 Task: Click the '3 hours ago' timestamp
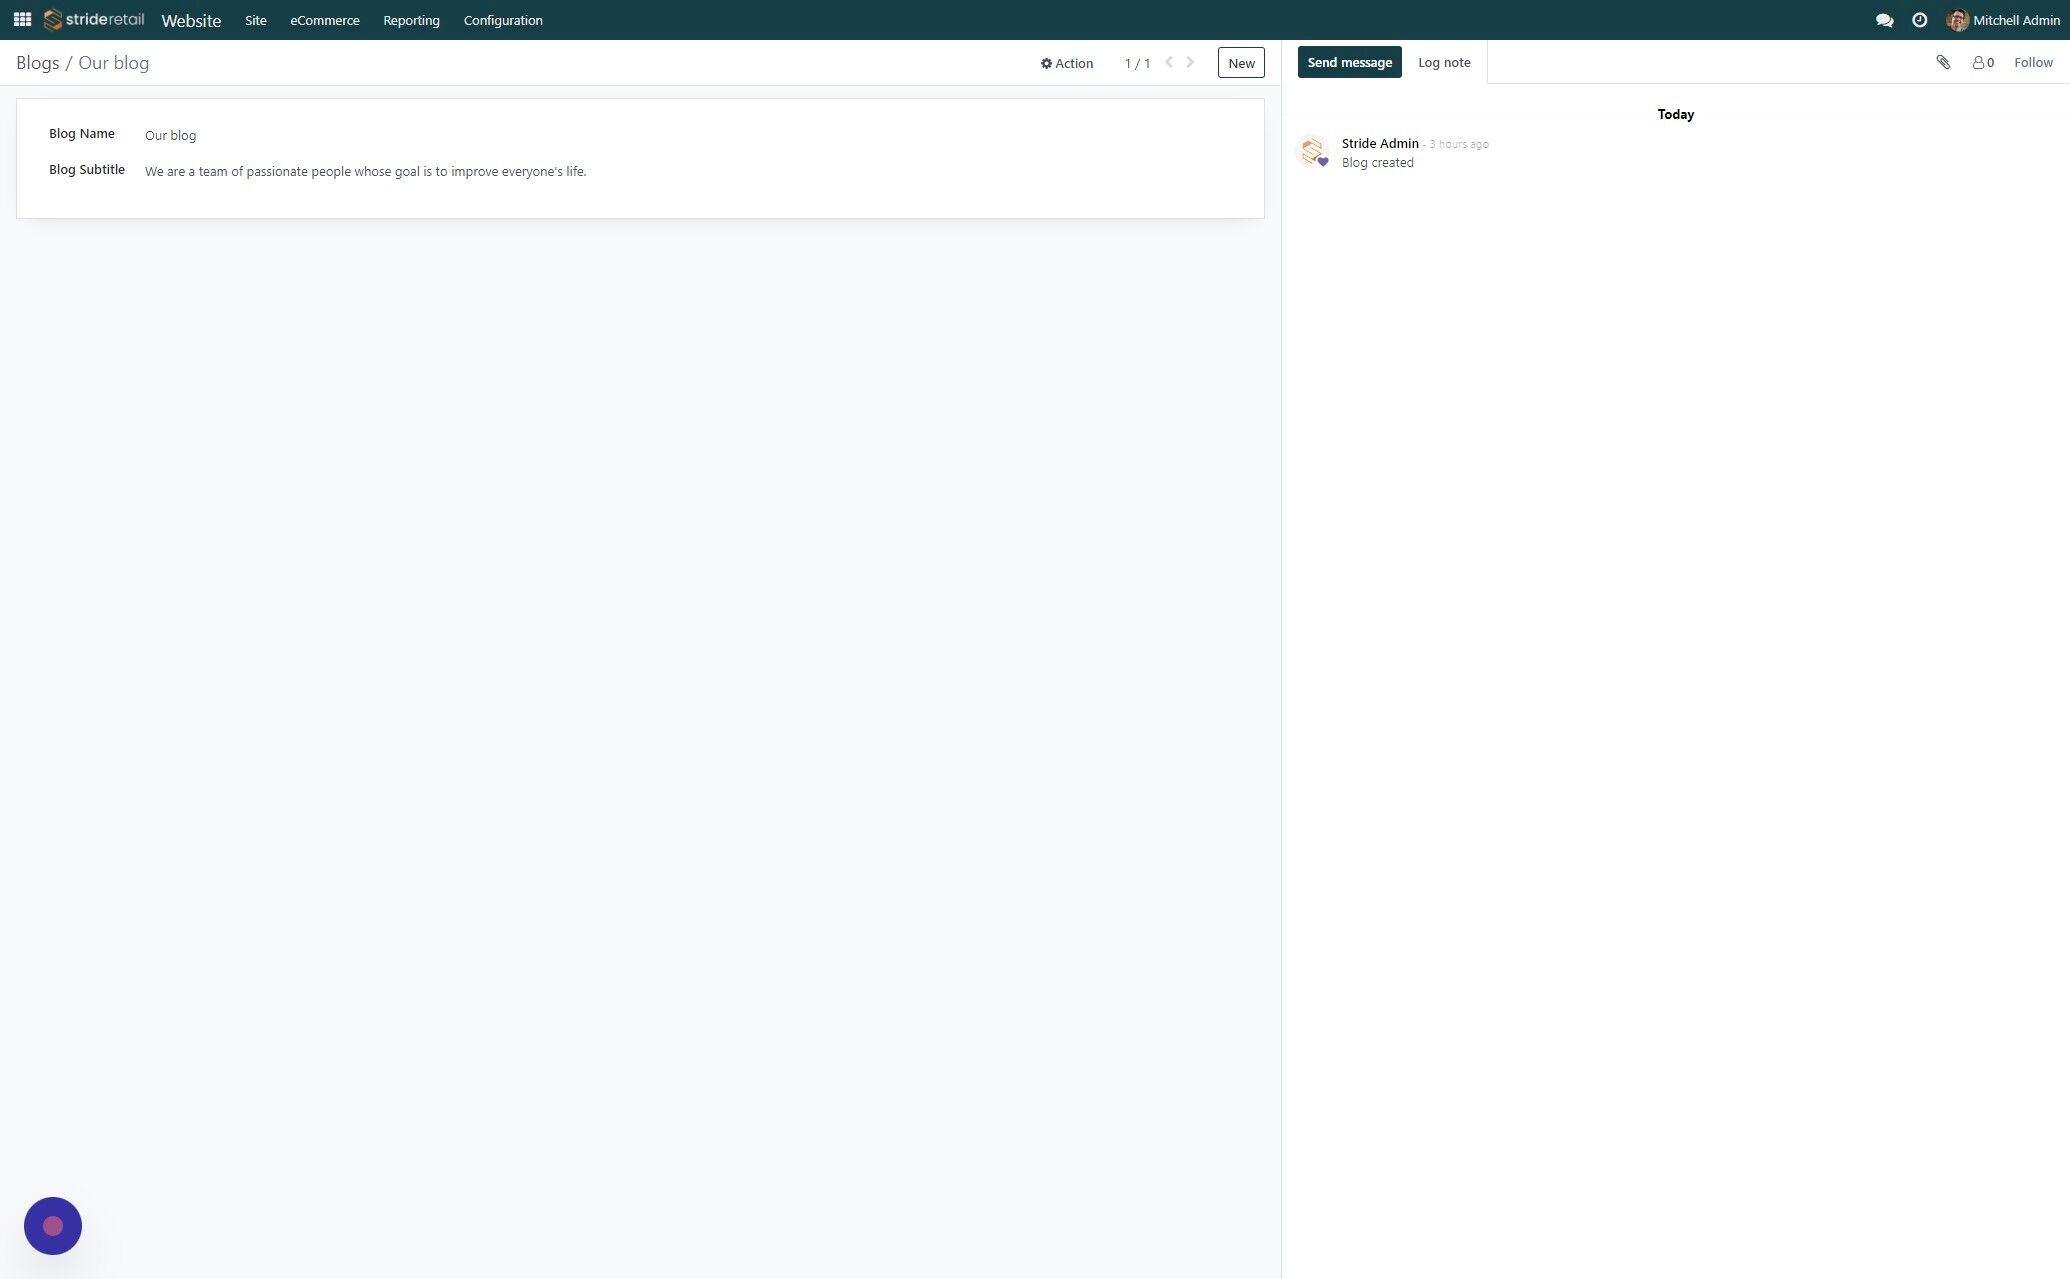pos(1459,144)
